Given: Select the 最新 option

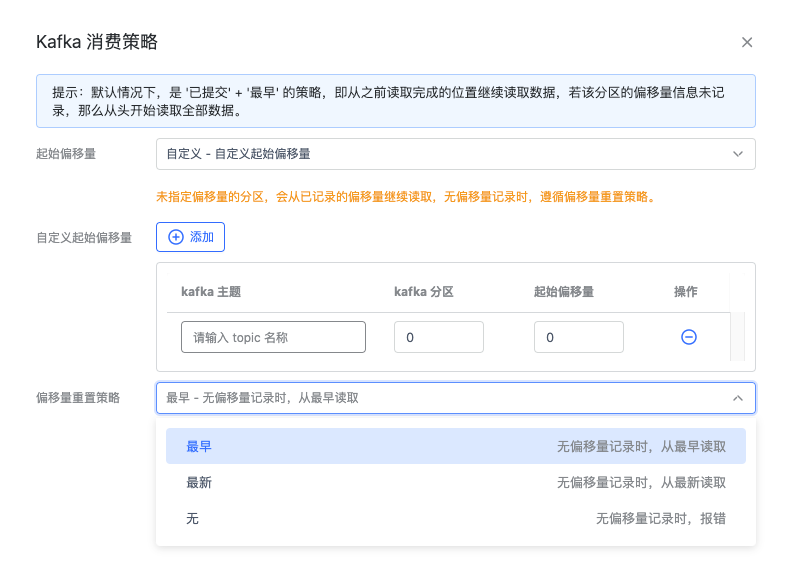Looking at the screenshot, I should 455,482.
